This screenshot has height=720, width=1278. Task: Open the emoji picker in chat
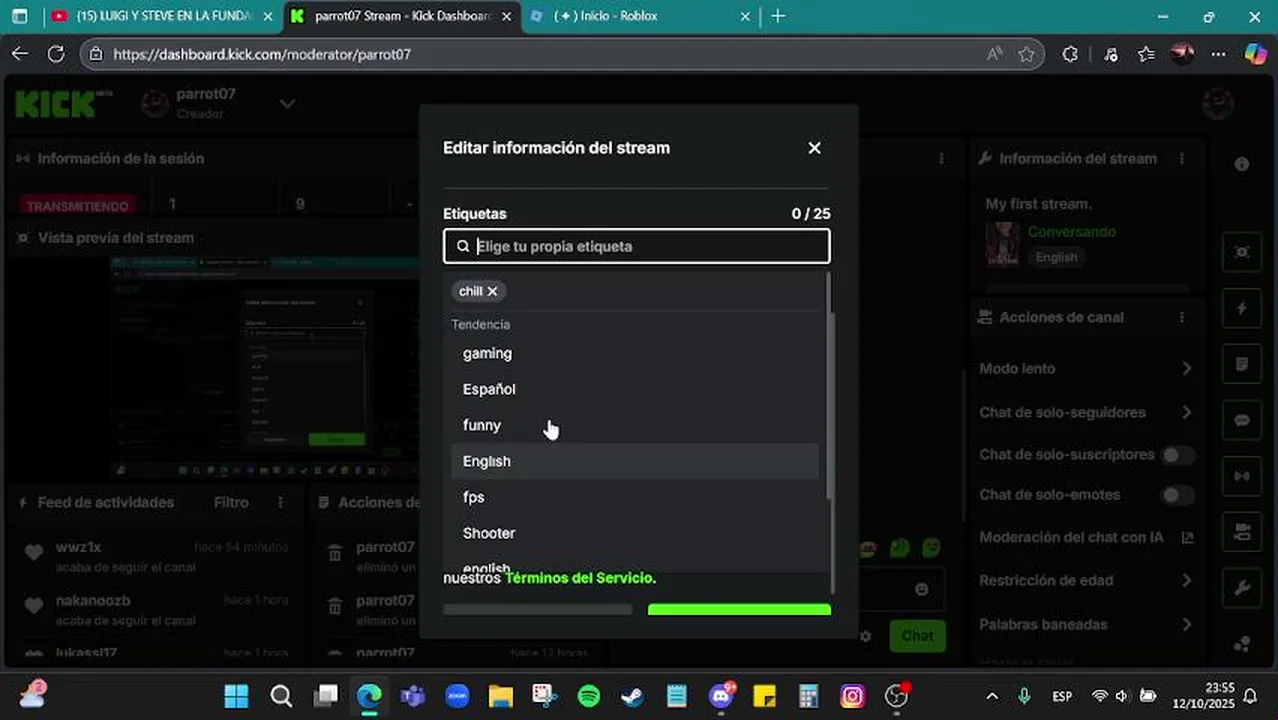click(x=921, y=589)
